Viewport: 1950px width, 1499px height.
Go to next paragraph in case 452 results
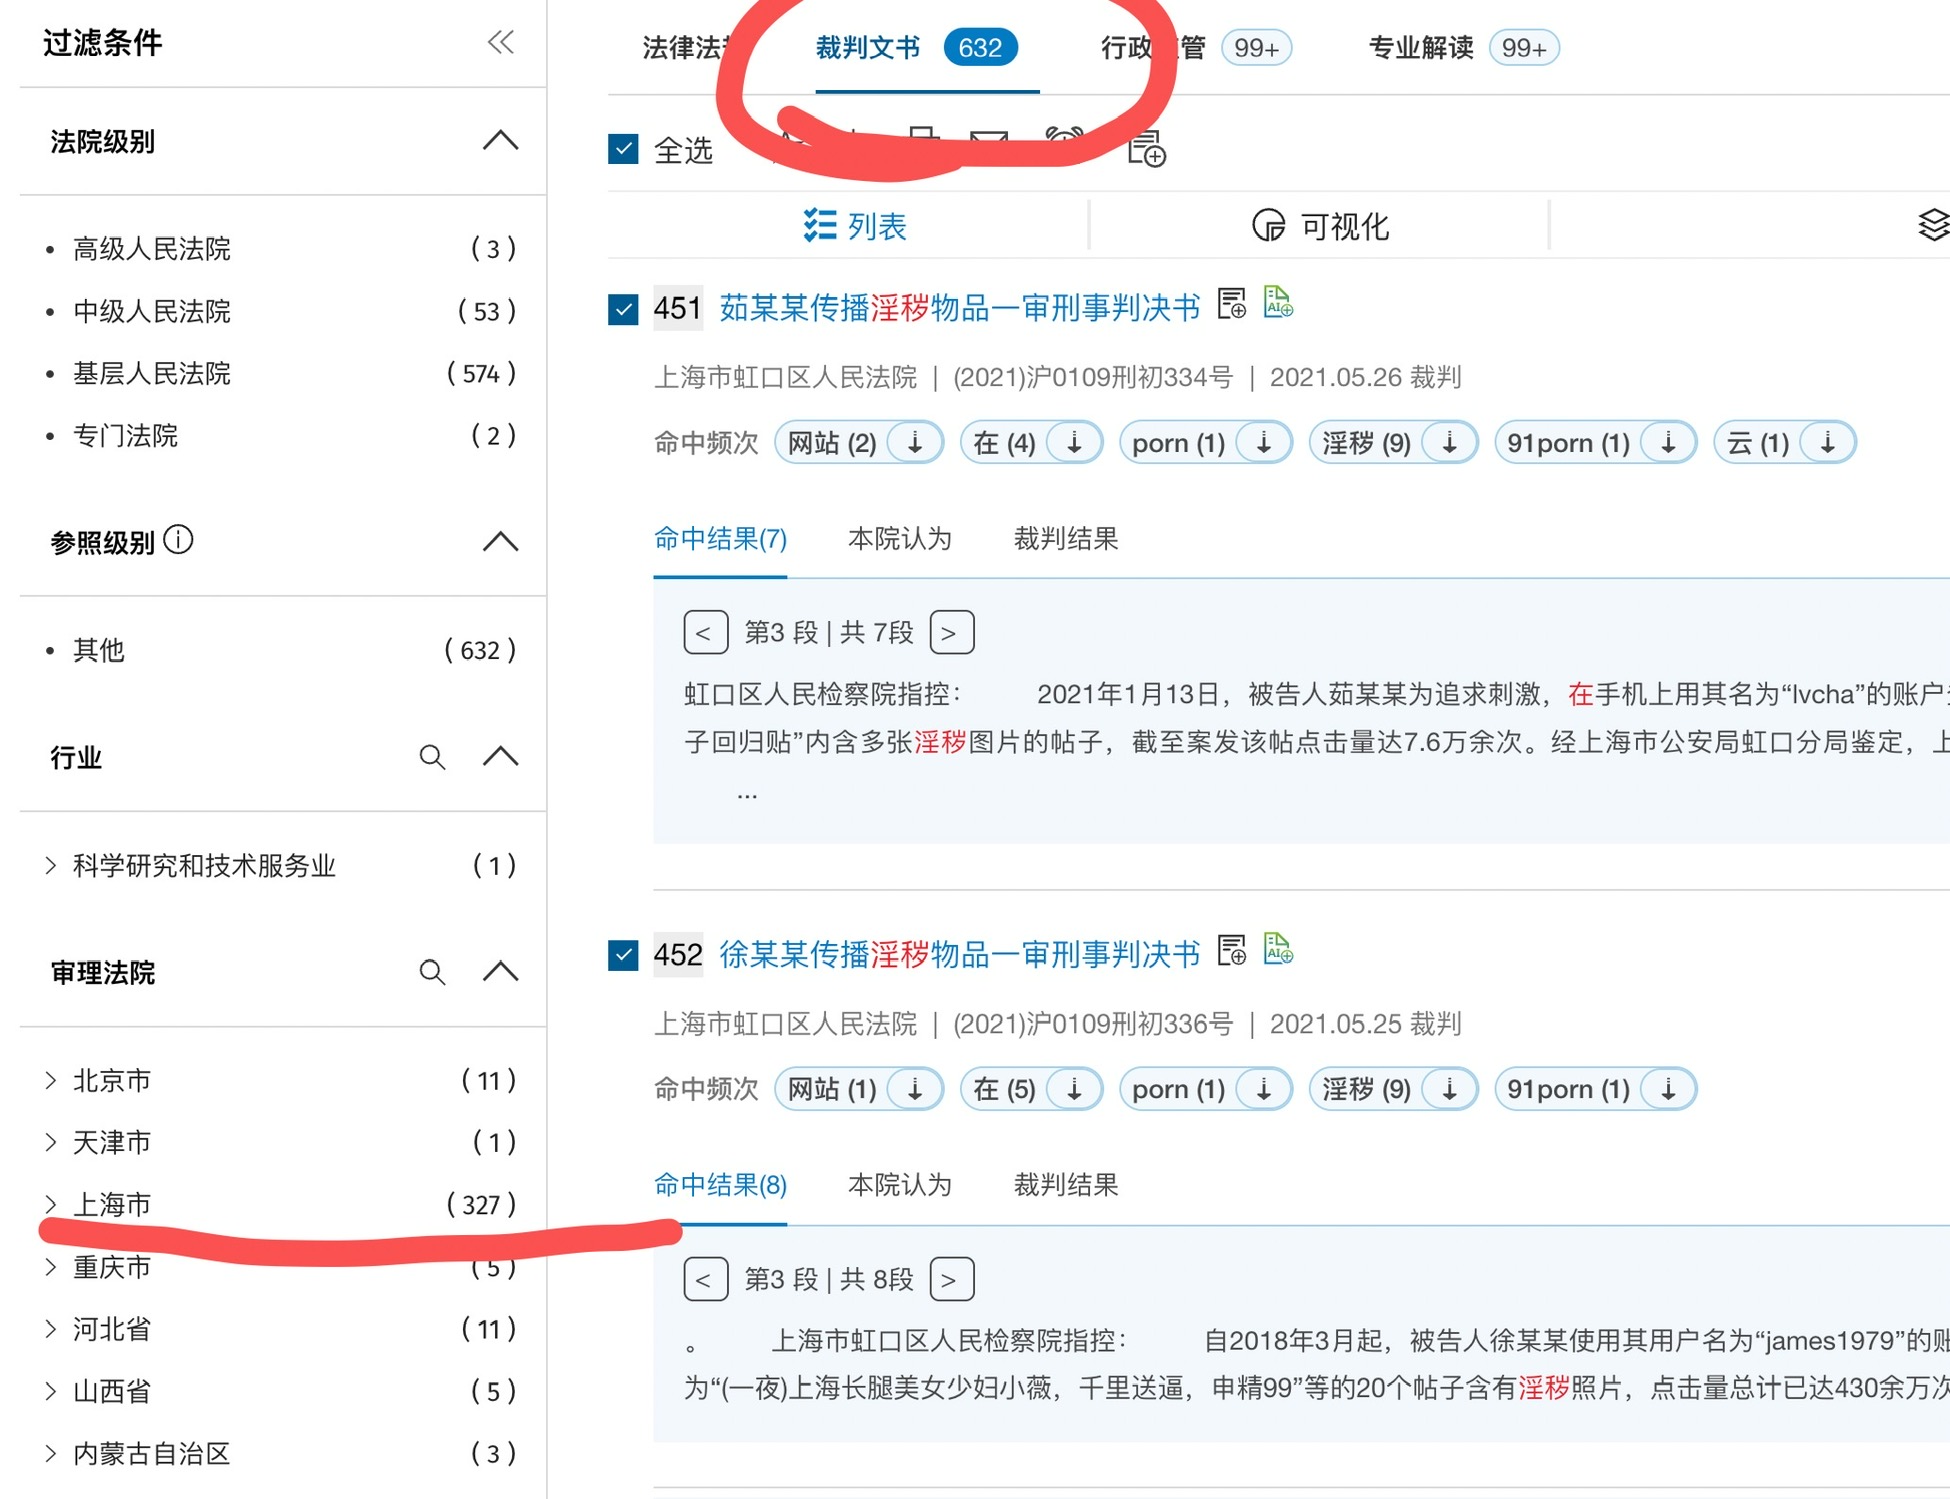951,1279
